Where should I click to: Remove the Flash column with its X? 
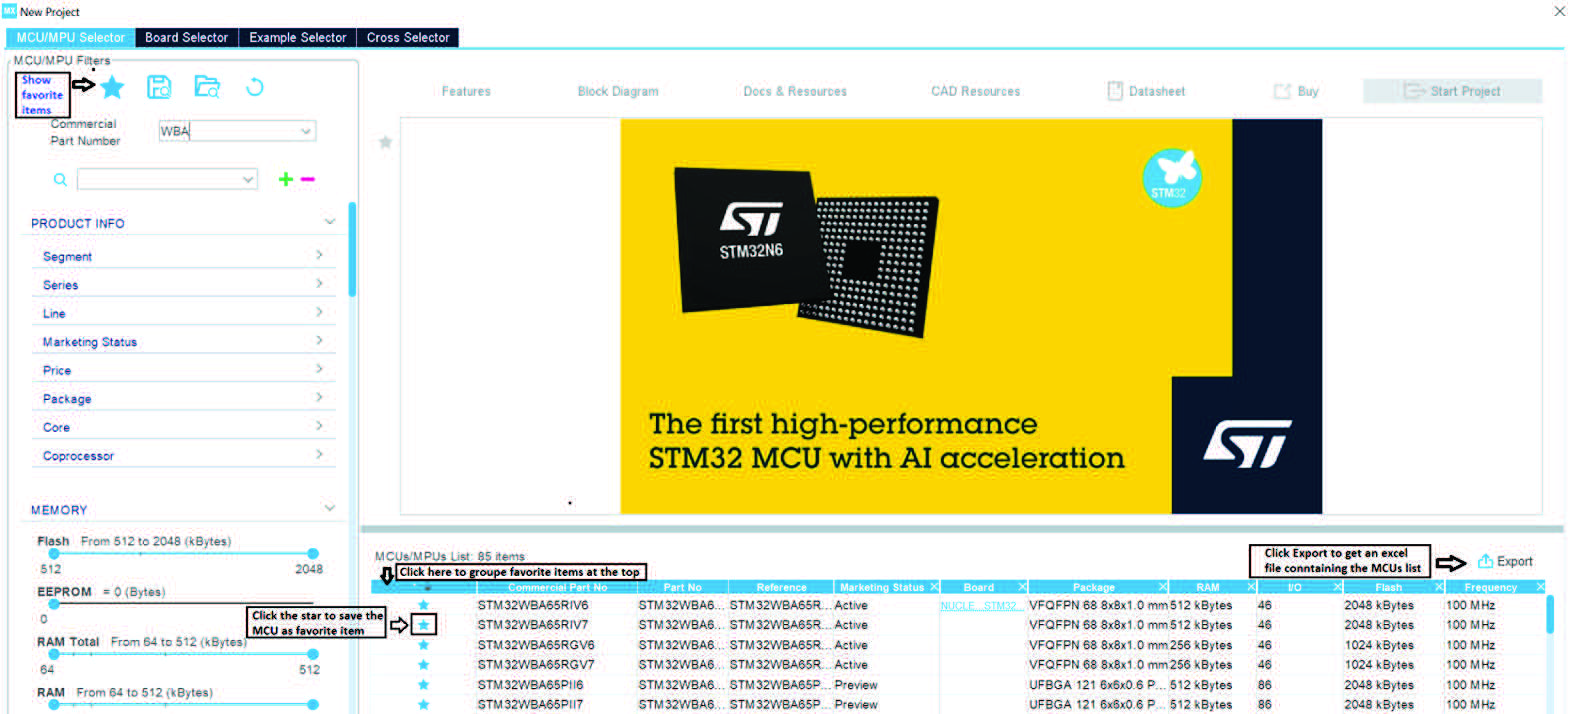click(1439, 587)
